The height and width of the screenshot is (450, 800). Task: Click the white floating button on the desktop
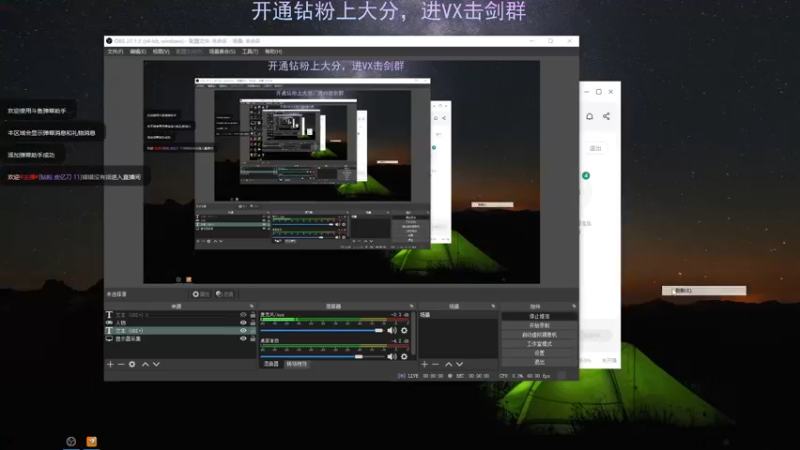(704, 290)
